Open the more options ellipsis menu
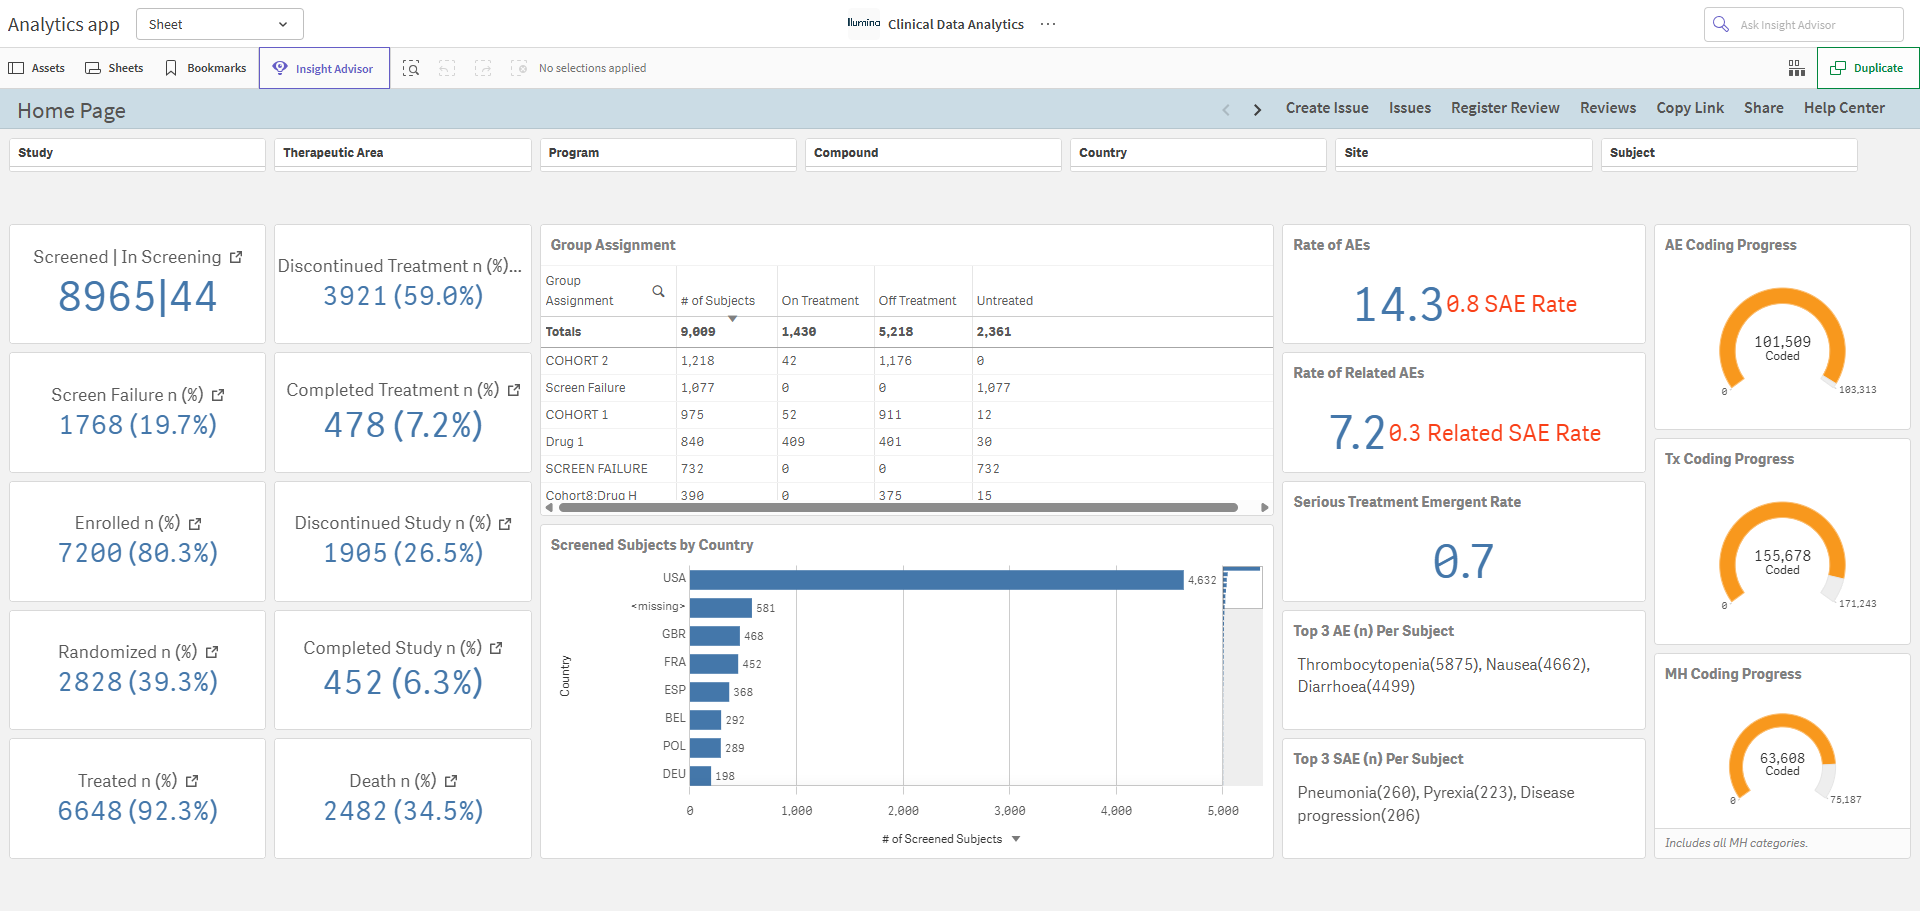 coord(1048,24)
